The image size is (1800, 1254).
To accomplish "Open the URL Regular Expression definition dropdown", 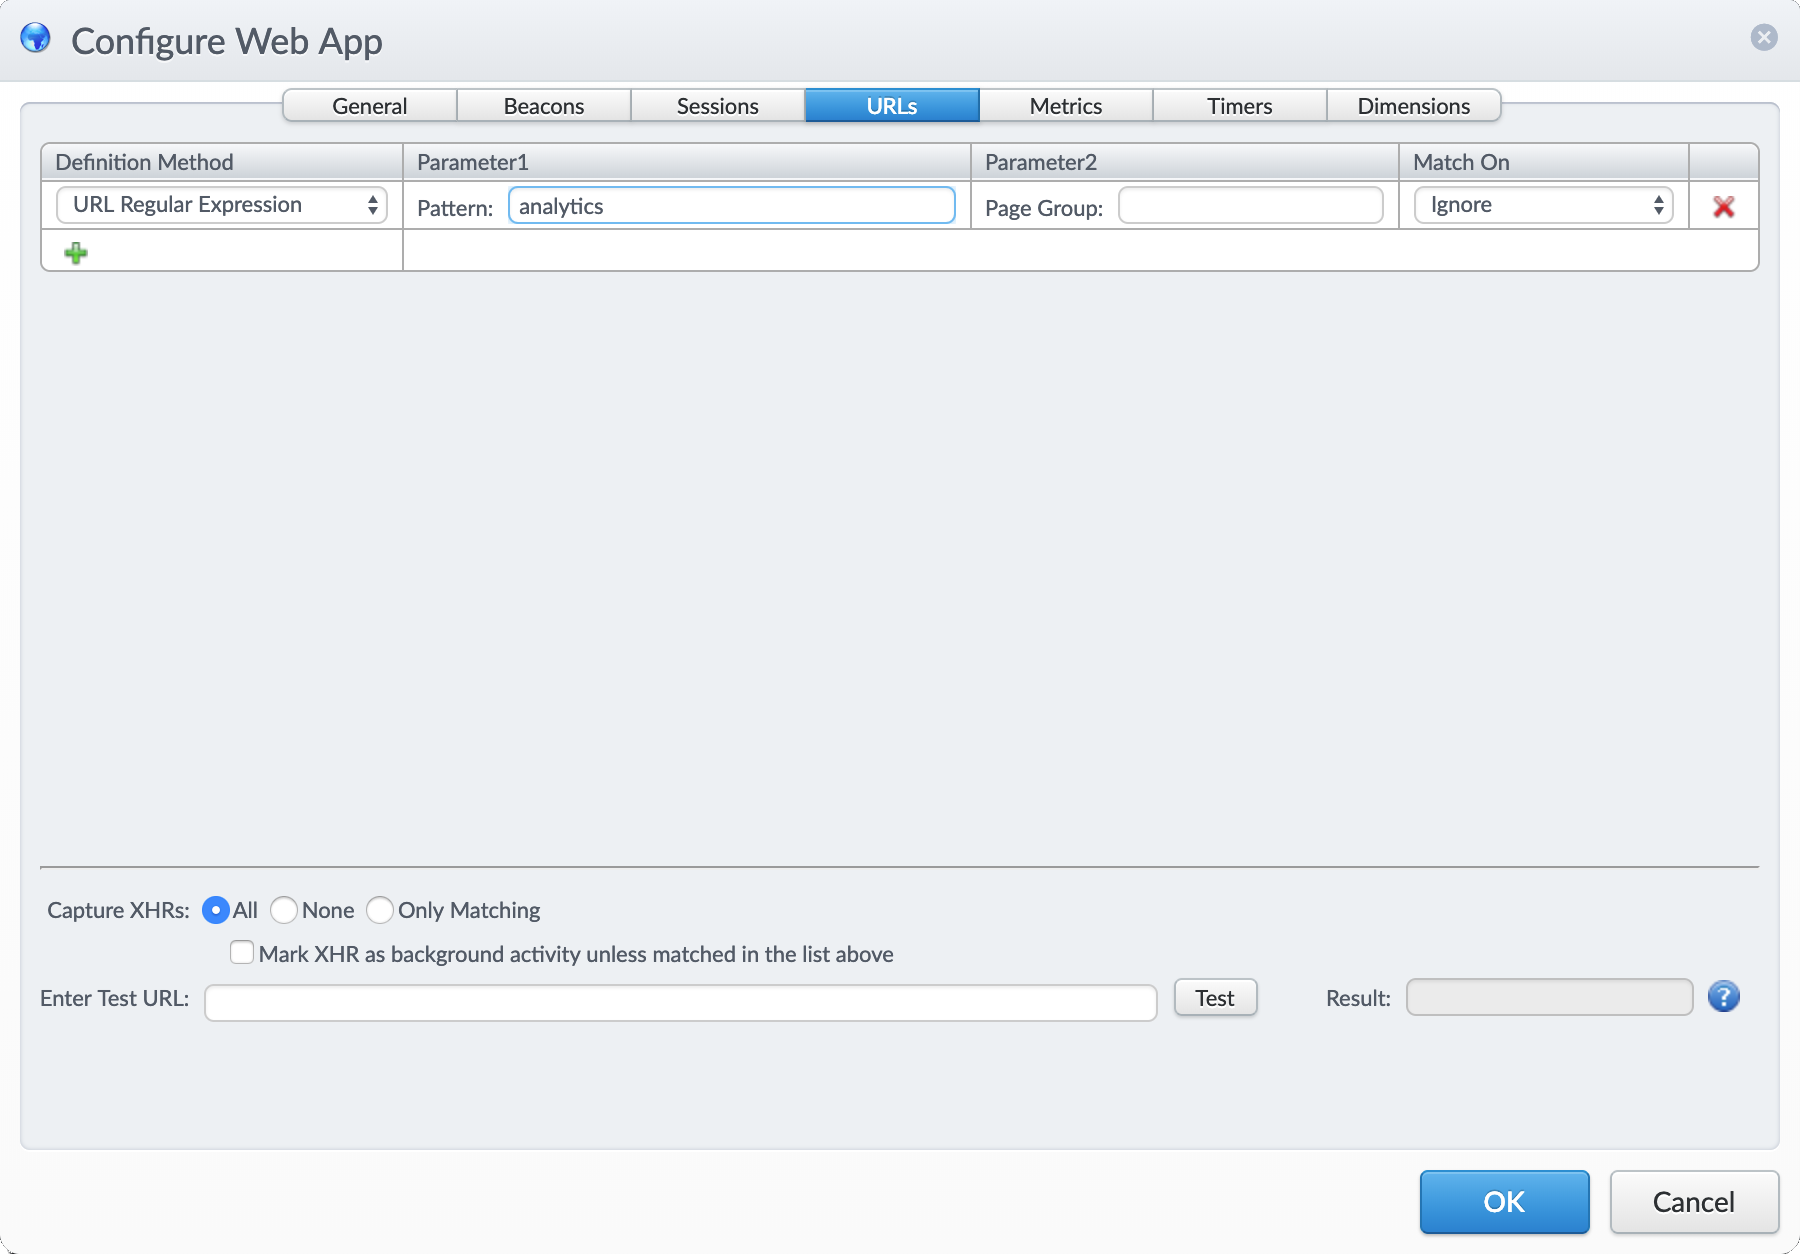I will pyautogui.click(x=222, y=205).
